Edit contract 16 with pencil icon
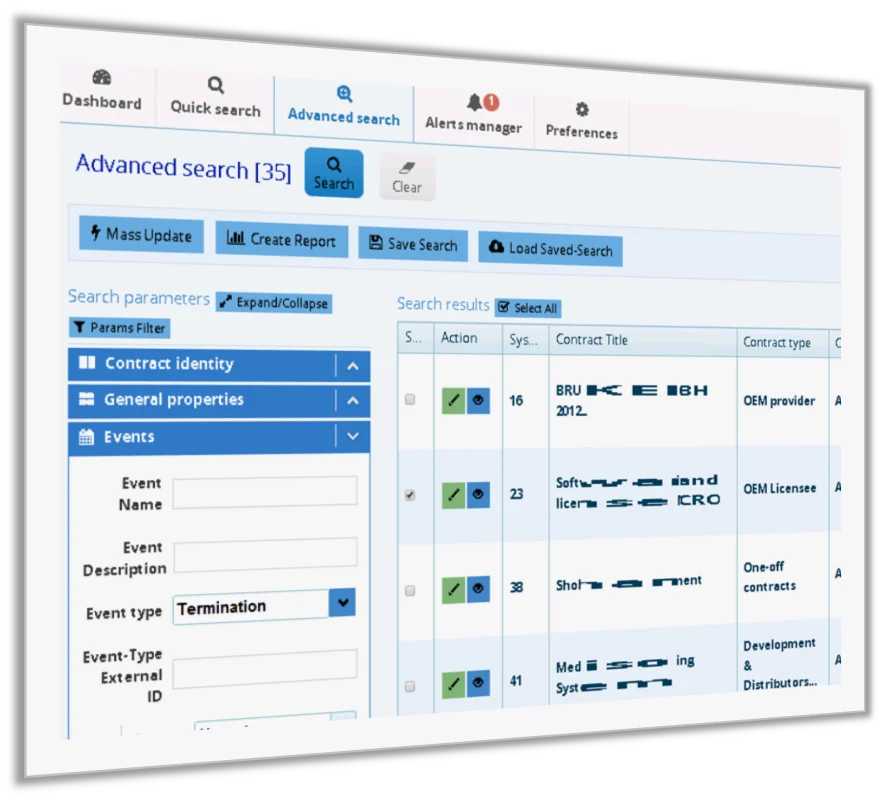The image size is (880, 800). [x=453, y=400]
